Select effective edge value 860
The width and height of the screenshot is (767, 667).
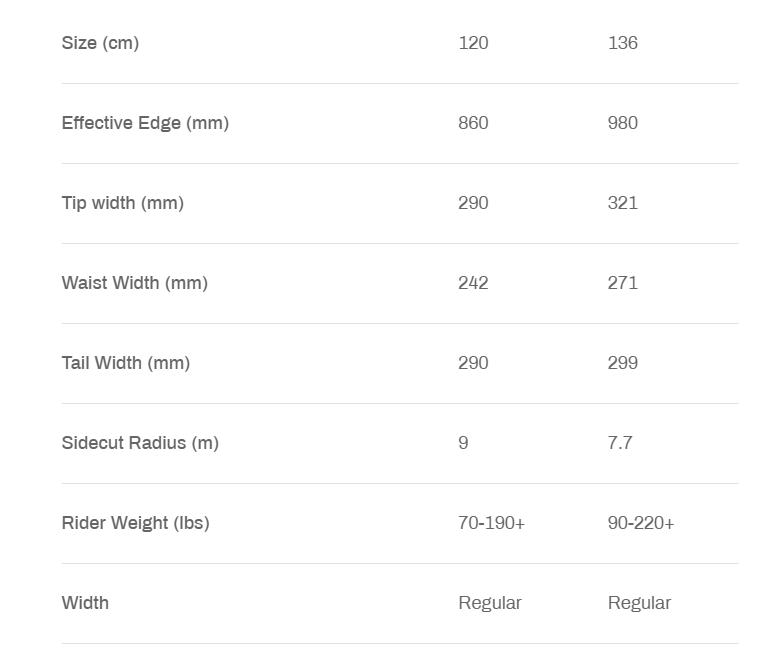click(473, 123)
